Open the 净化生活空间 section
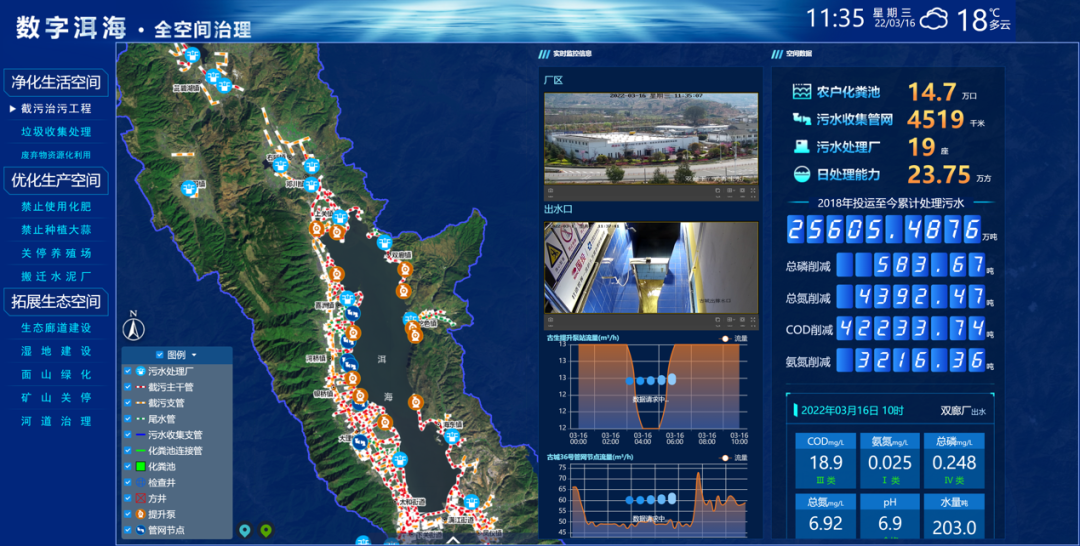This screenshot has width=1080, height=546. (56, 82)
